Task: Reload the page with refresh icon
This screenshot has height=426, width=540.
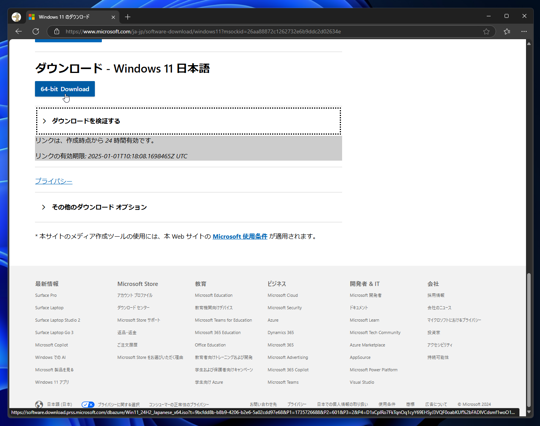Action: 35,31
